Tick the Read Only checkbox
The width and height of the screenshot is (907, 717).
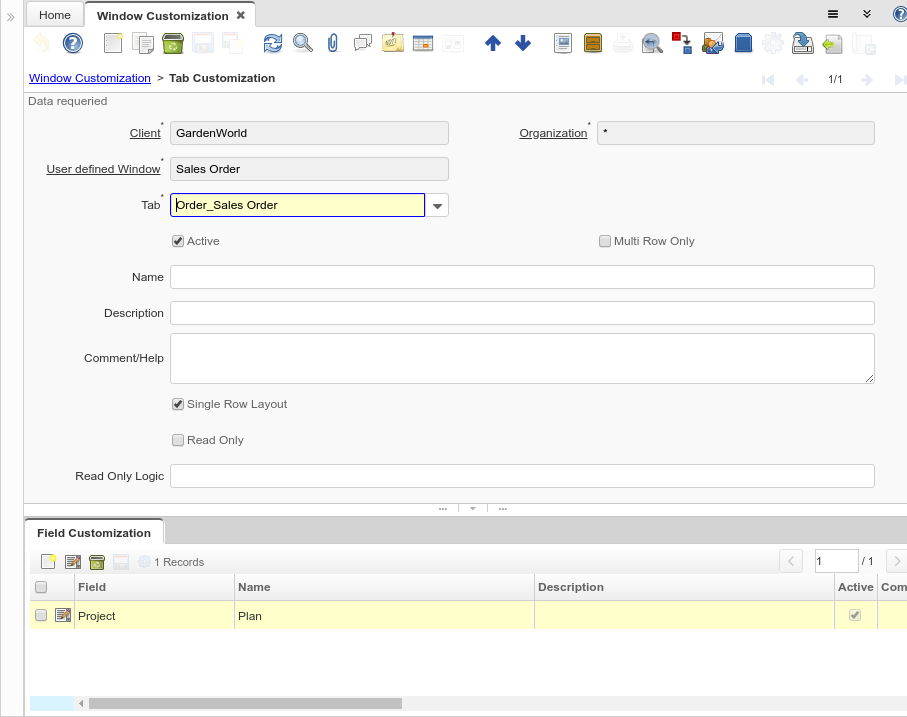tap(178, 440)
